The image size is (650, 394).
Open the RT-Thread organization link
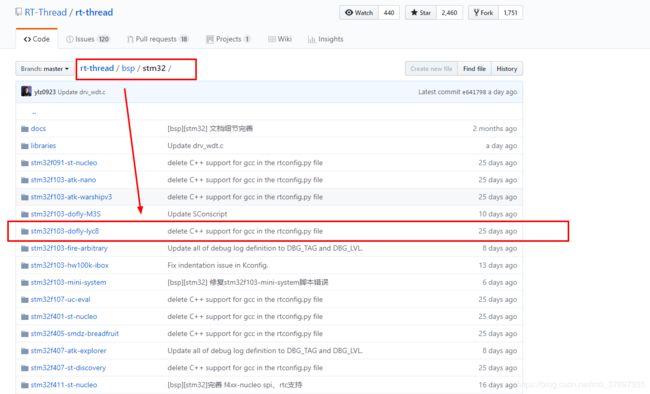pos(45,12)
